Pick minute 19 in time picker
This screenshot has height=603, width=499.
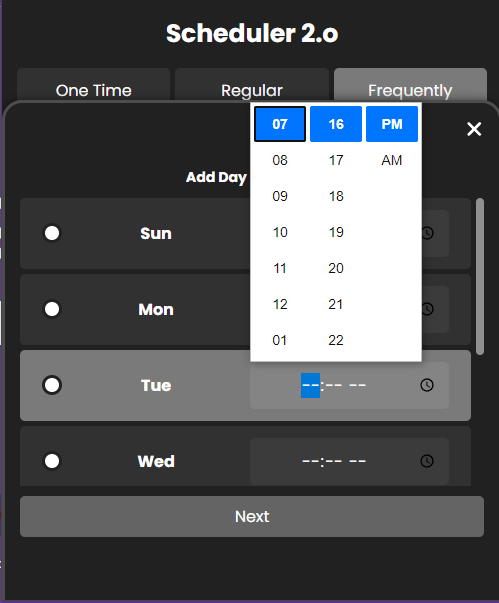336,232
